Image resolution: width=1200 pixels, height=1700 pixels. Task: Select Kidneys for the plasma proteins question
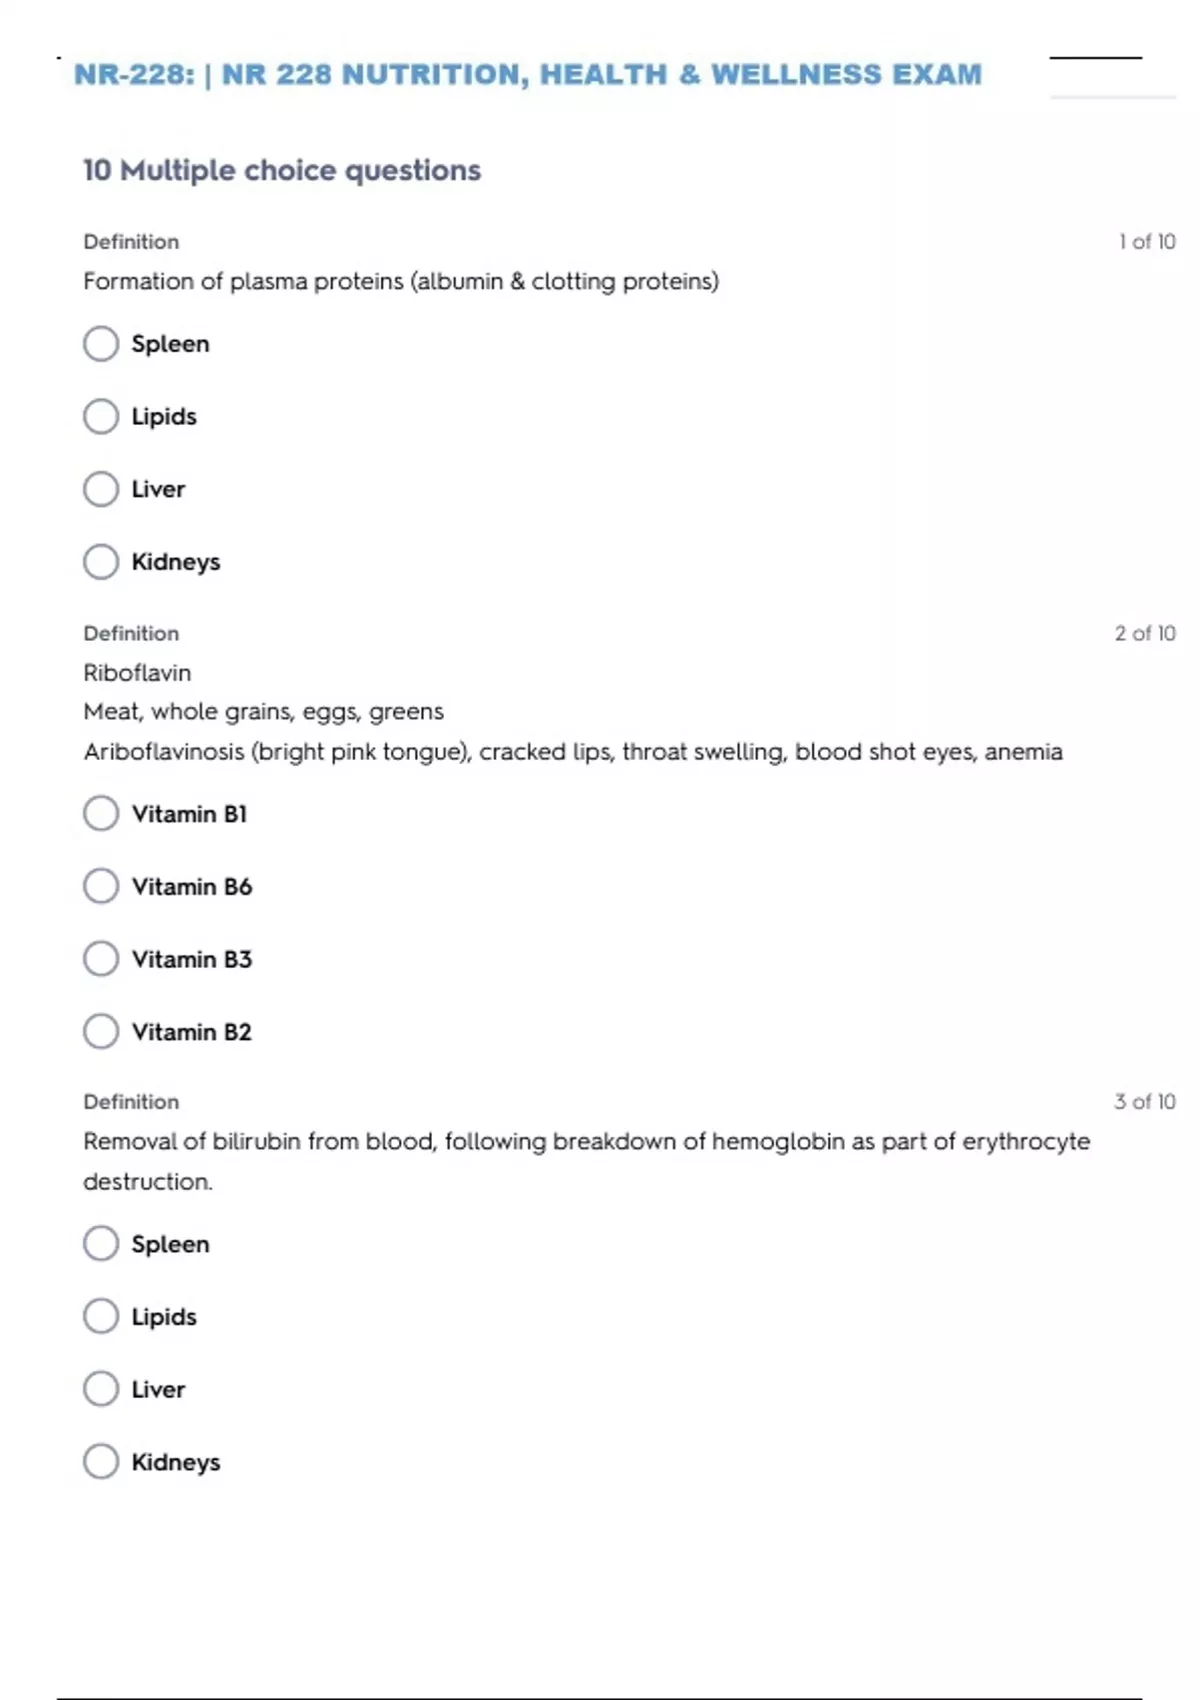point(101,562)
